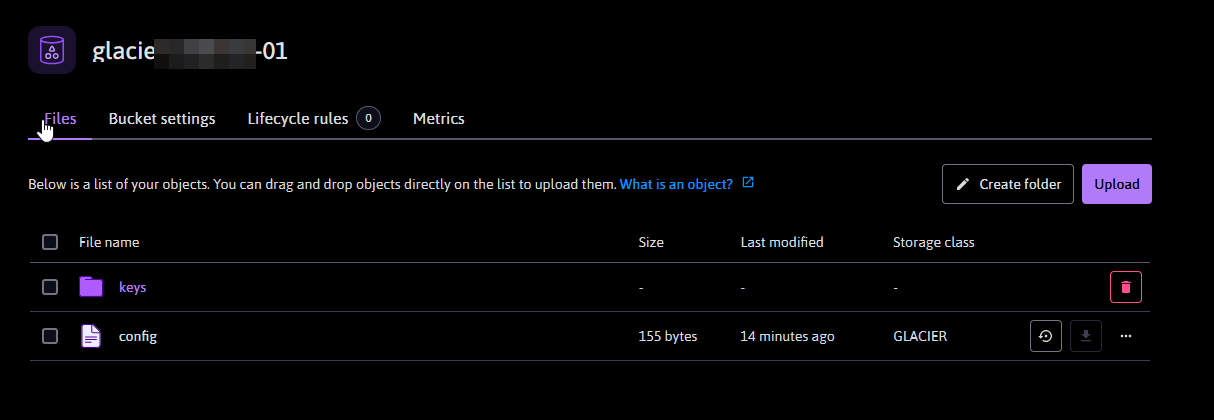Check the config file checkbox

[50, 336]
